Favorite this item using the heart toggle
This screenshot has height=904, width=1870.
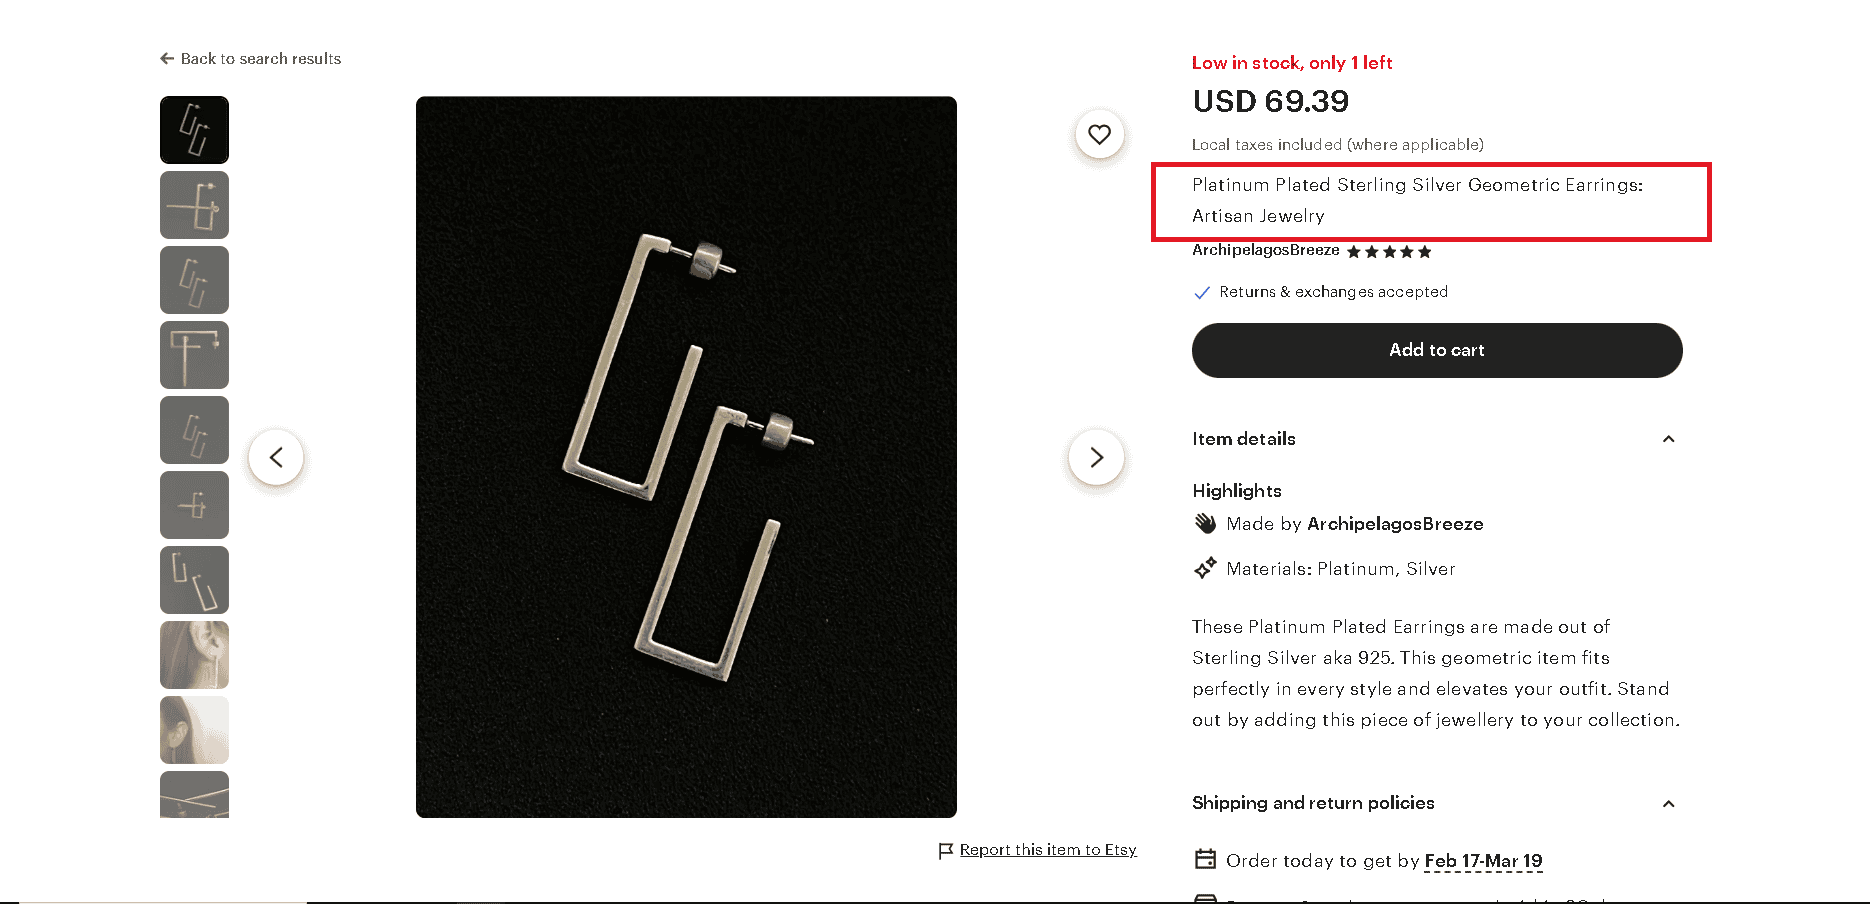pos(1099,134)
